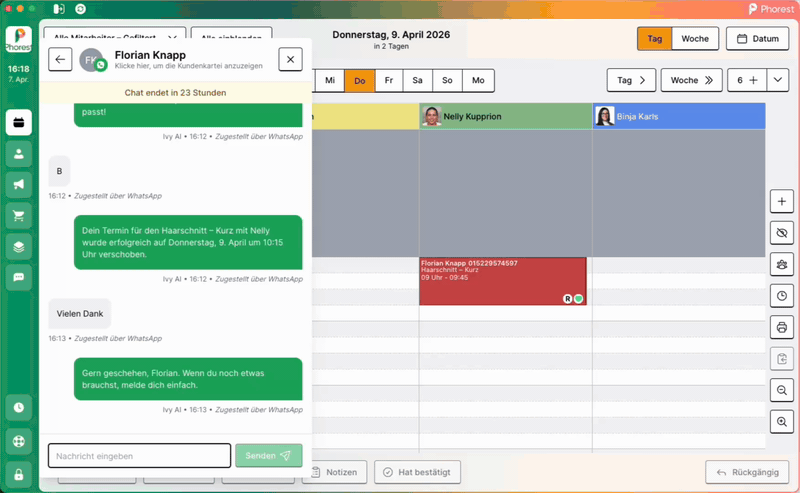Click the Nachricht eingeben message field

tap(139, 456)
